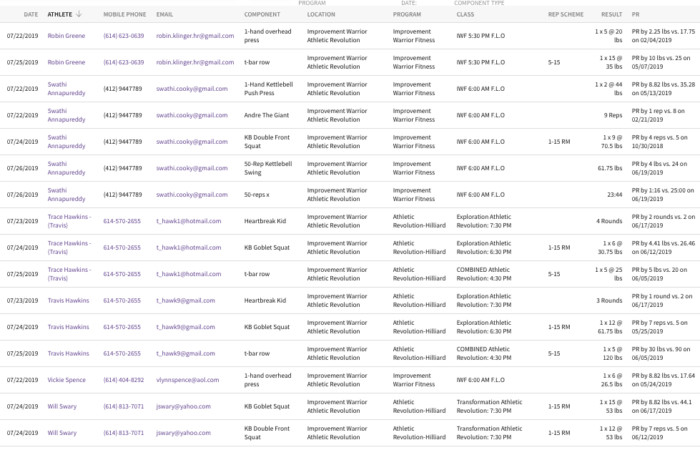700x450 pixels.
Task: Open Swathi Annapureddy in the Andre The Giant row
Action: pyautogui.click(x=66, y=115)
